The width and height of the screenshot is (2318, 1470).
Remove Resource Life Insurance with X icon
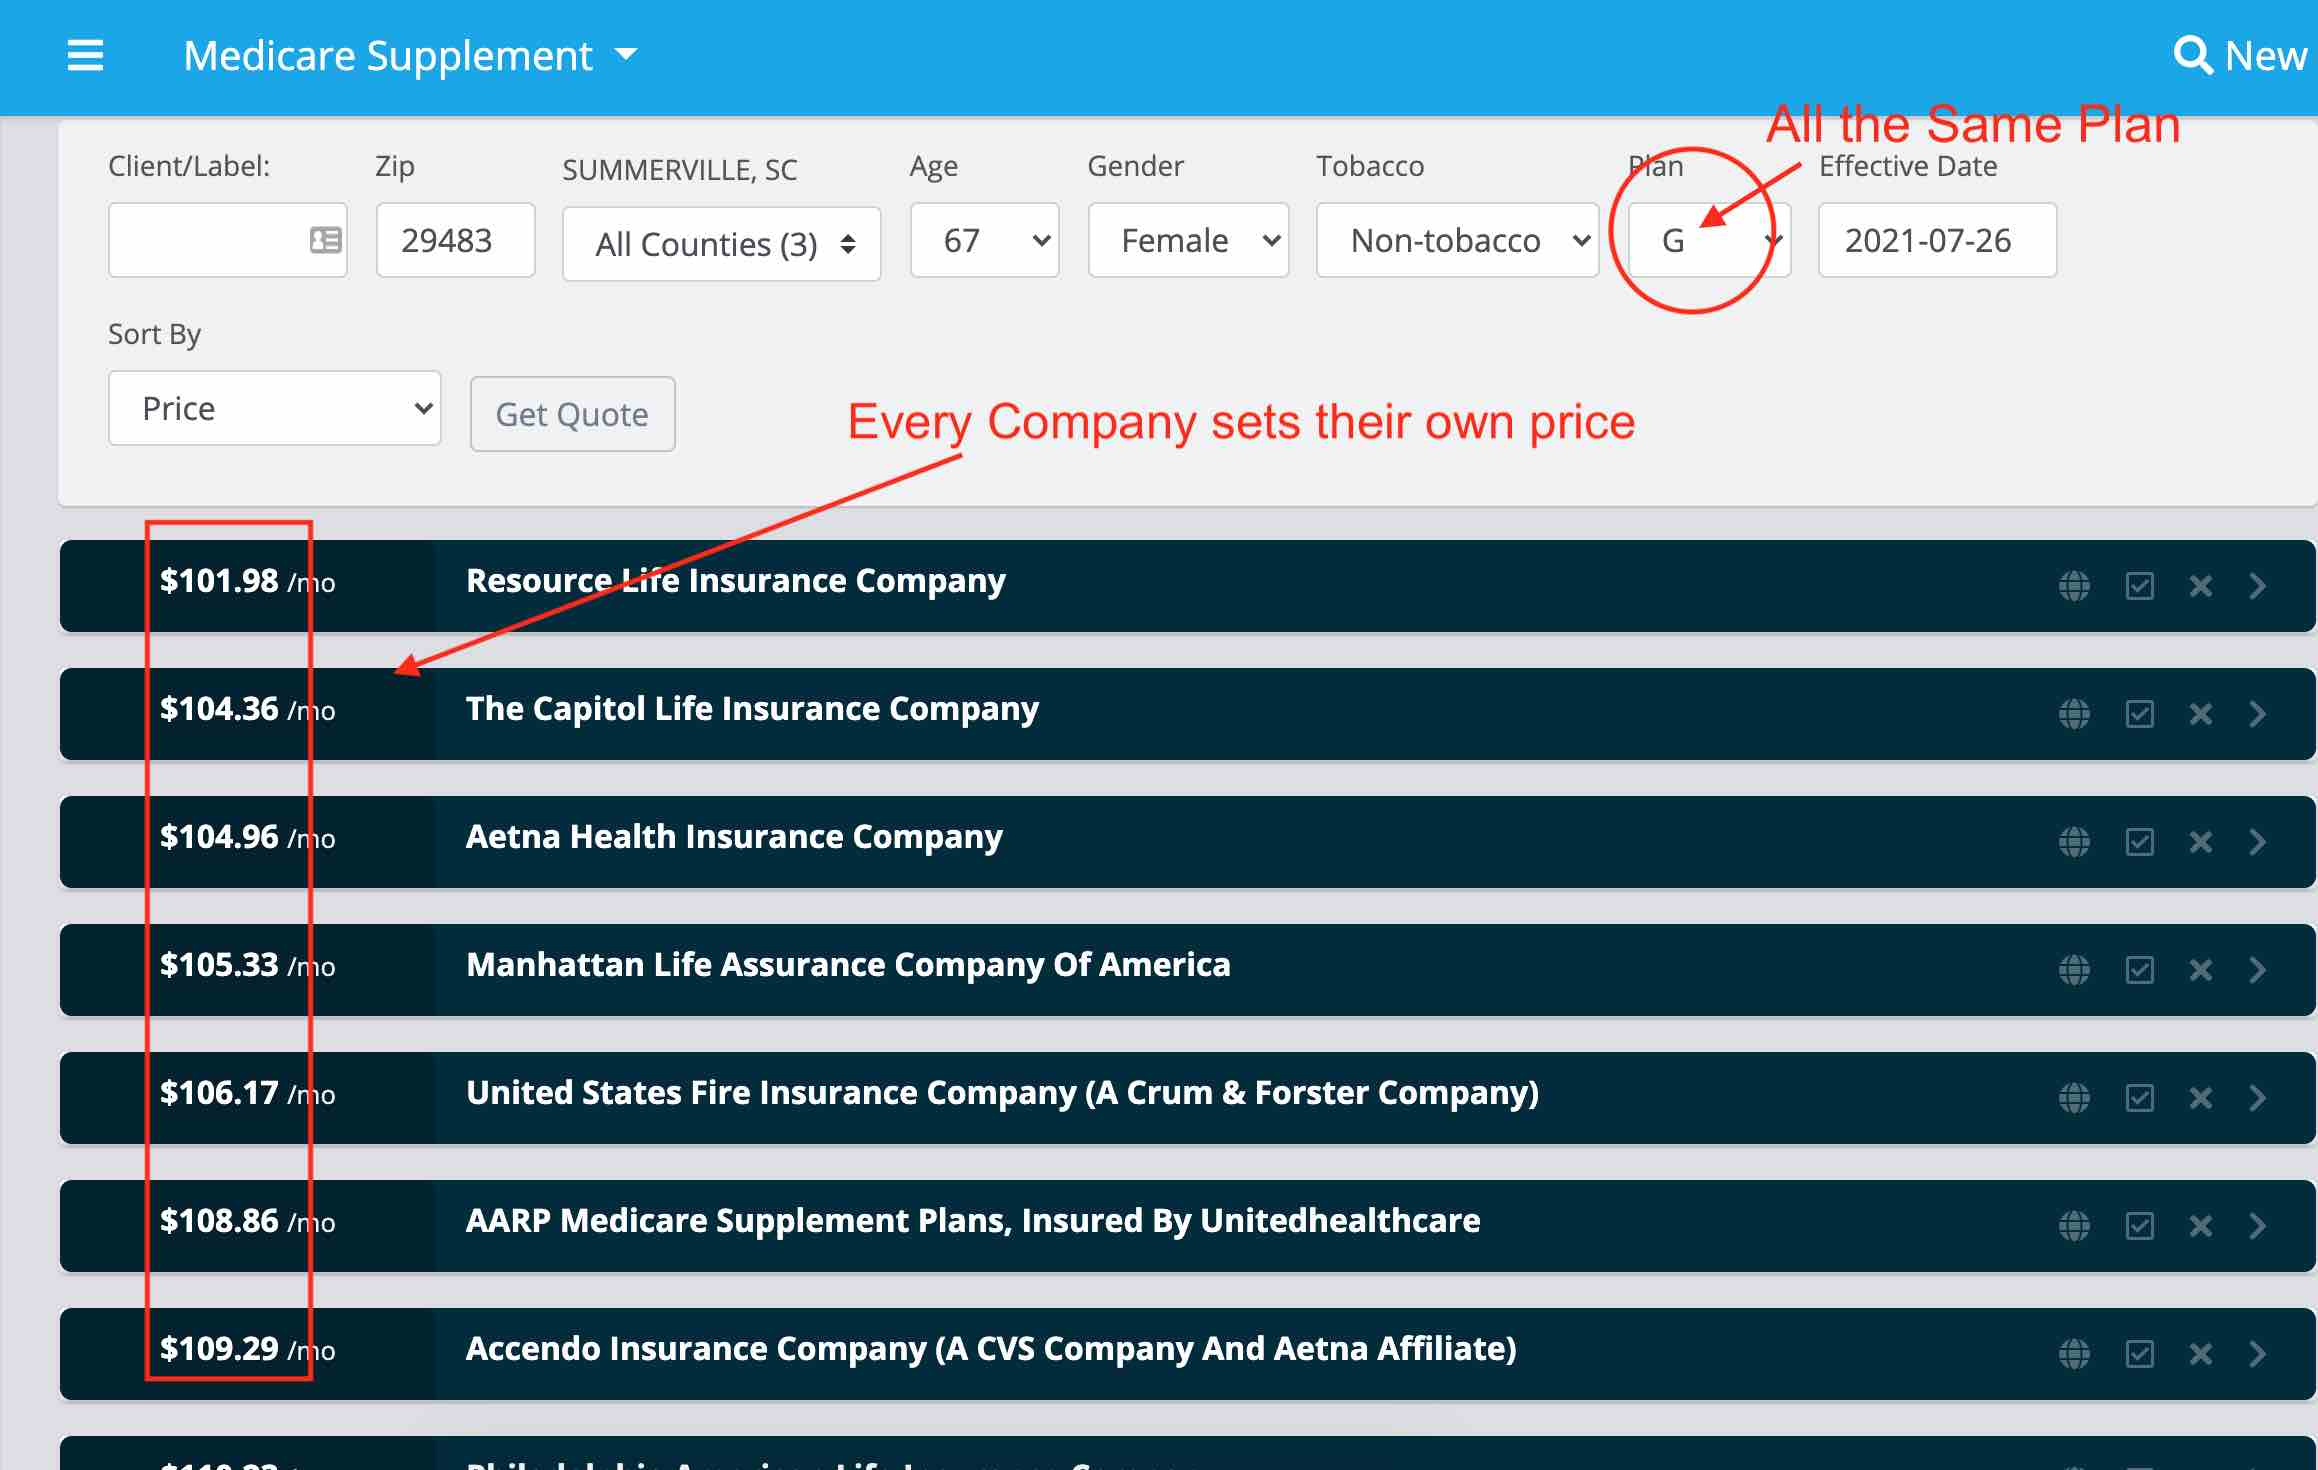[x=2200, y=586]
